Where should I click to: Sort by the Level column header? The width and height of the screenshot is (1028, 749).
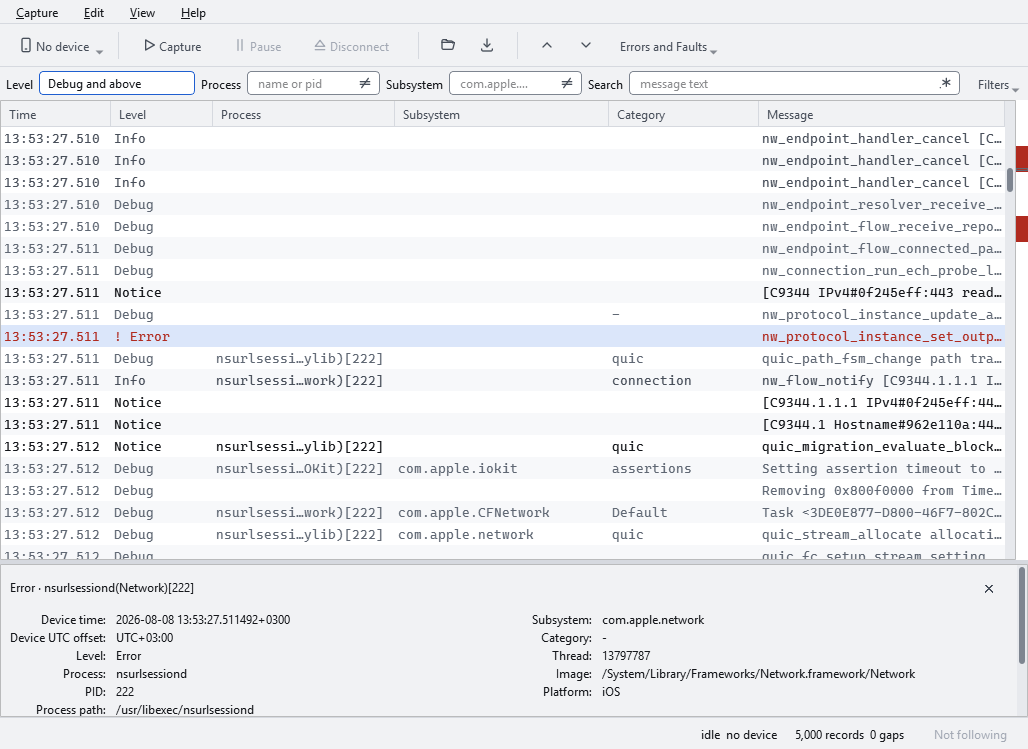click(x=161, y=114)
